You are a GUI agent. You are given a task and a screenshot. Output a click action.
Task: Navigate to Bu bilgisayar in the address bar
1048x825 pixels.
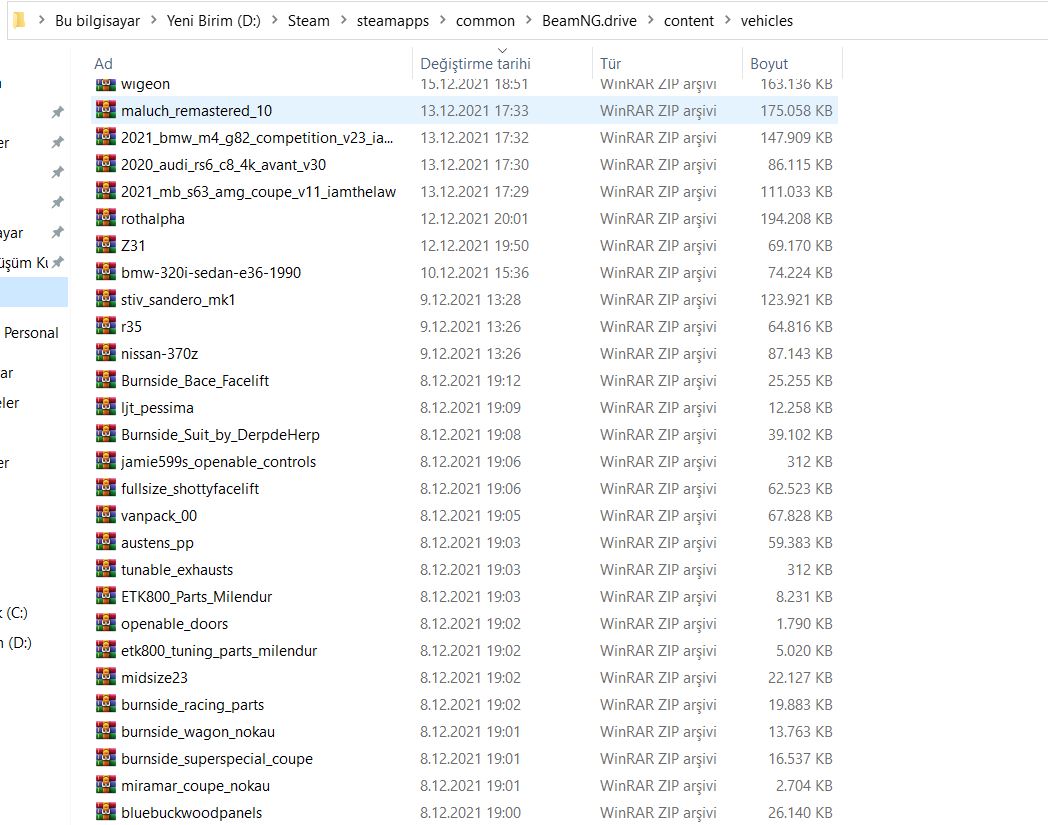coord(98,21)
